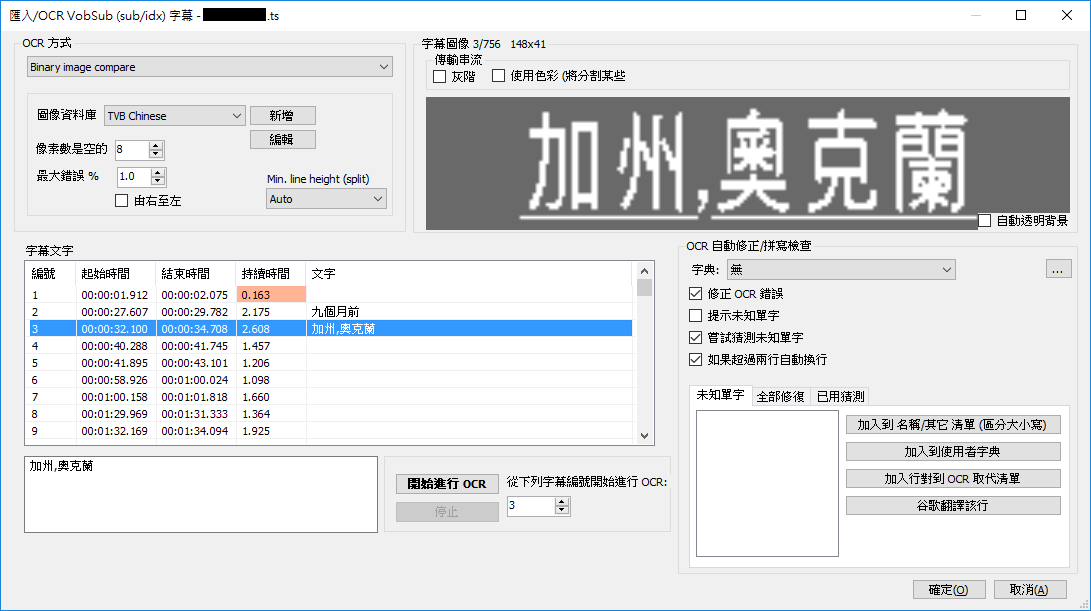Select subtitle row 9 starting 00:01:32.169
This screenshot has width=1091, height=611.
pyautogui.click(x=330, y=431)
